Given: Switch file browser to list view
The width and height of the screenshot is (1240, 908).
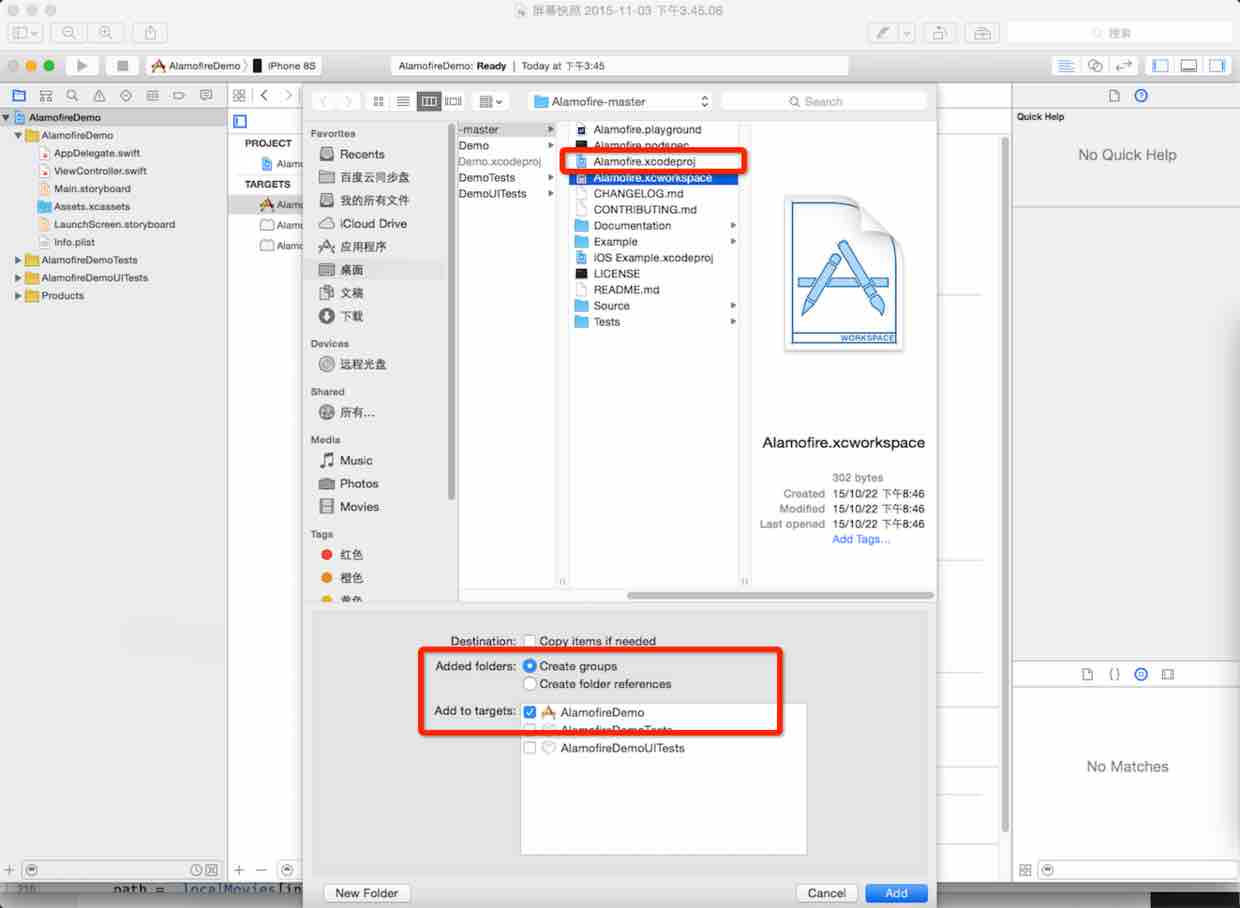Looking at the screenshot, I should point(403,101).
